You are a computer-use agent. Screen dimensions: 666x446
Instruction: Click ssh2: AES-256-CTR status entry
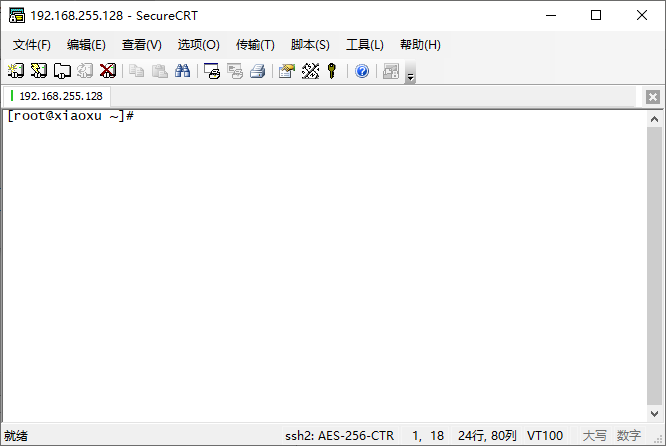[x=339, y=435]
